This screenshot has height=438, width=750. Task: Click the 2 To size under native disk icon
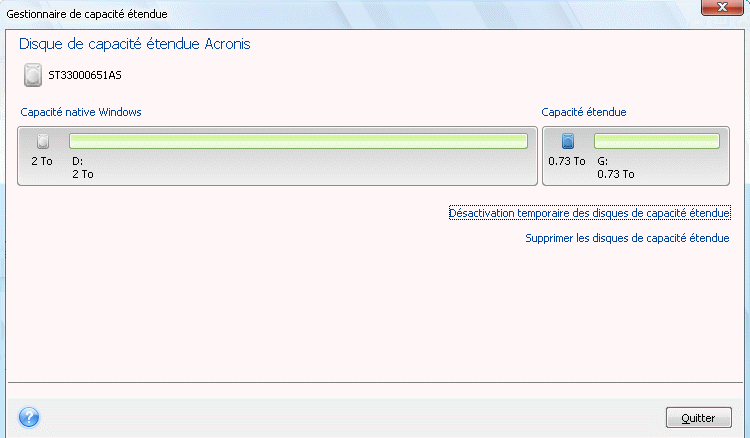point(42,162)
